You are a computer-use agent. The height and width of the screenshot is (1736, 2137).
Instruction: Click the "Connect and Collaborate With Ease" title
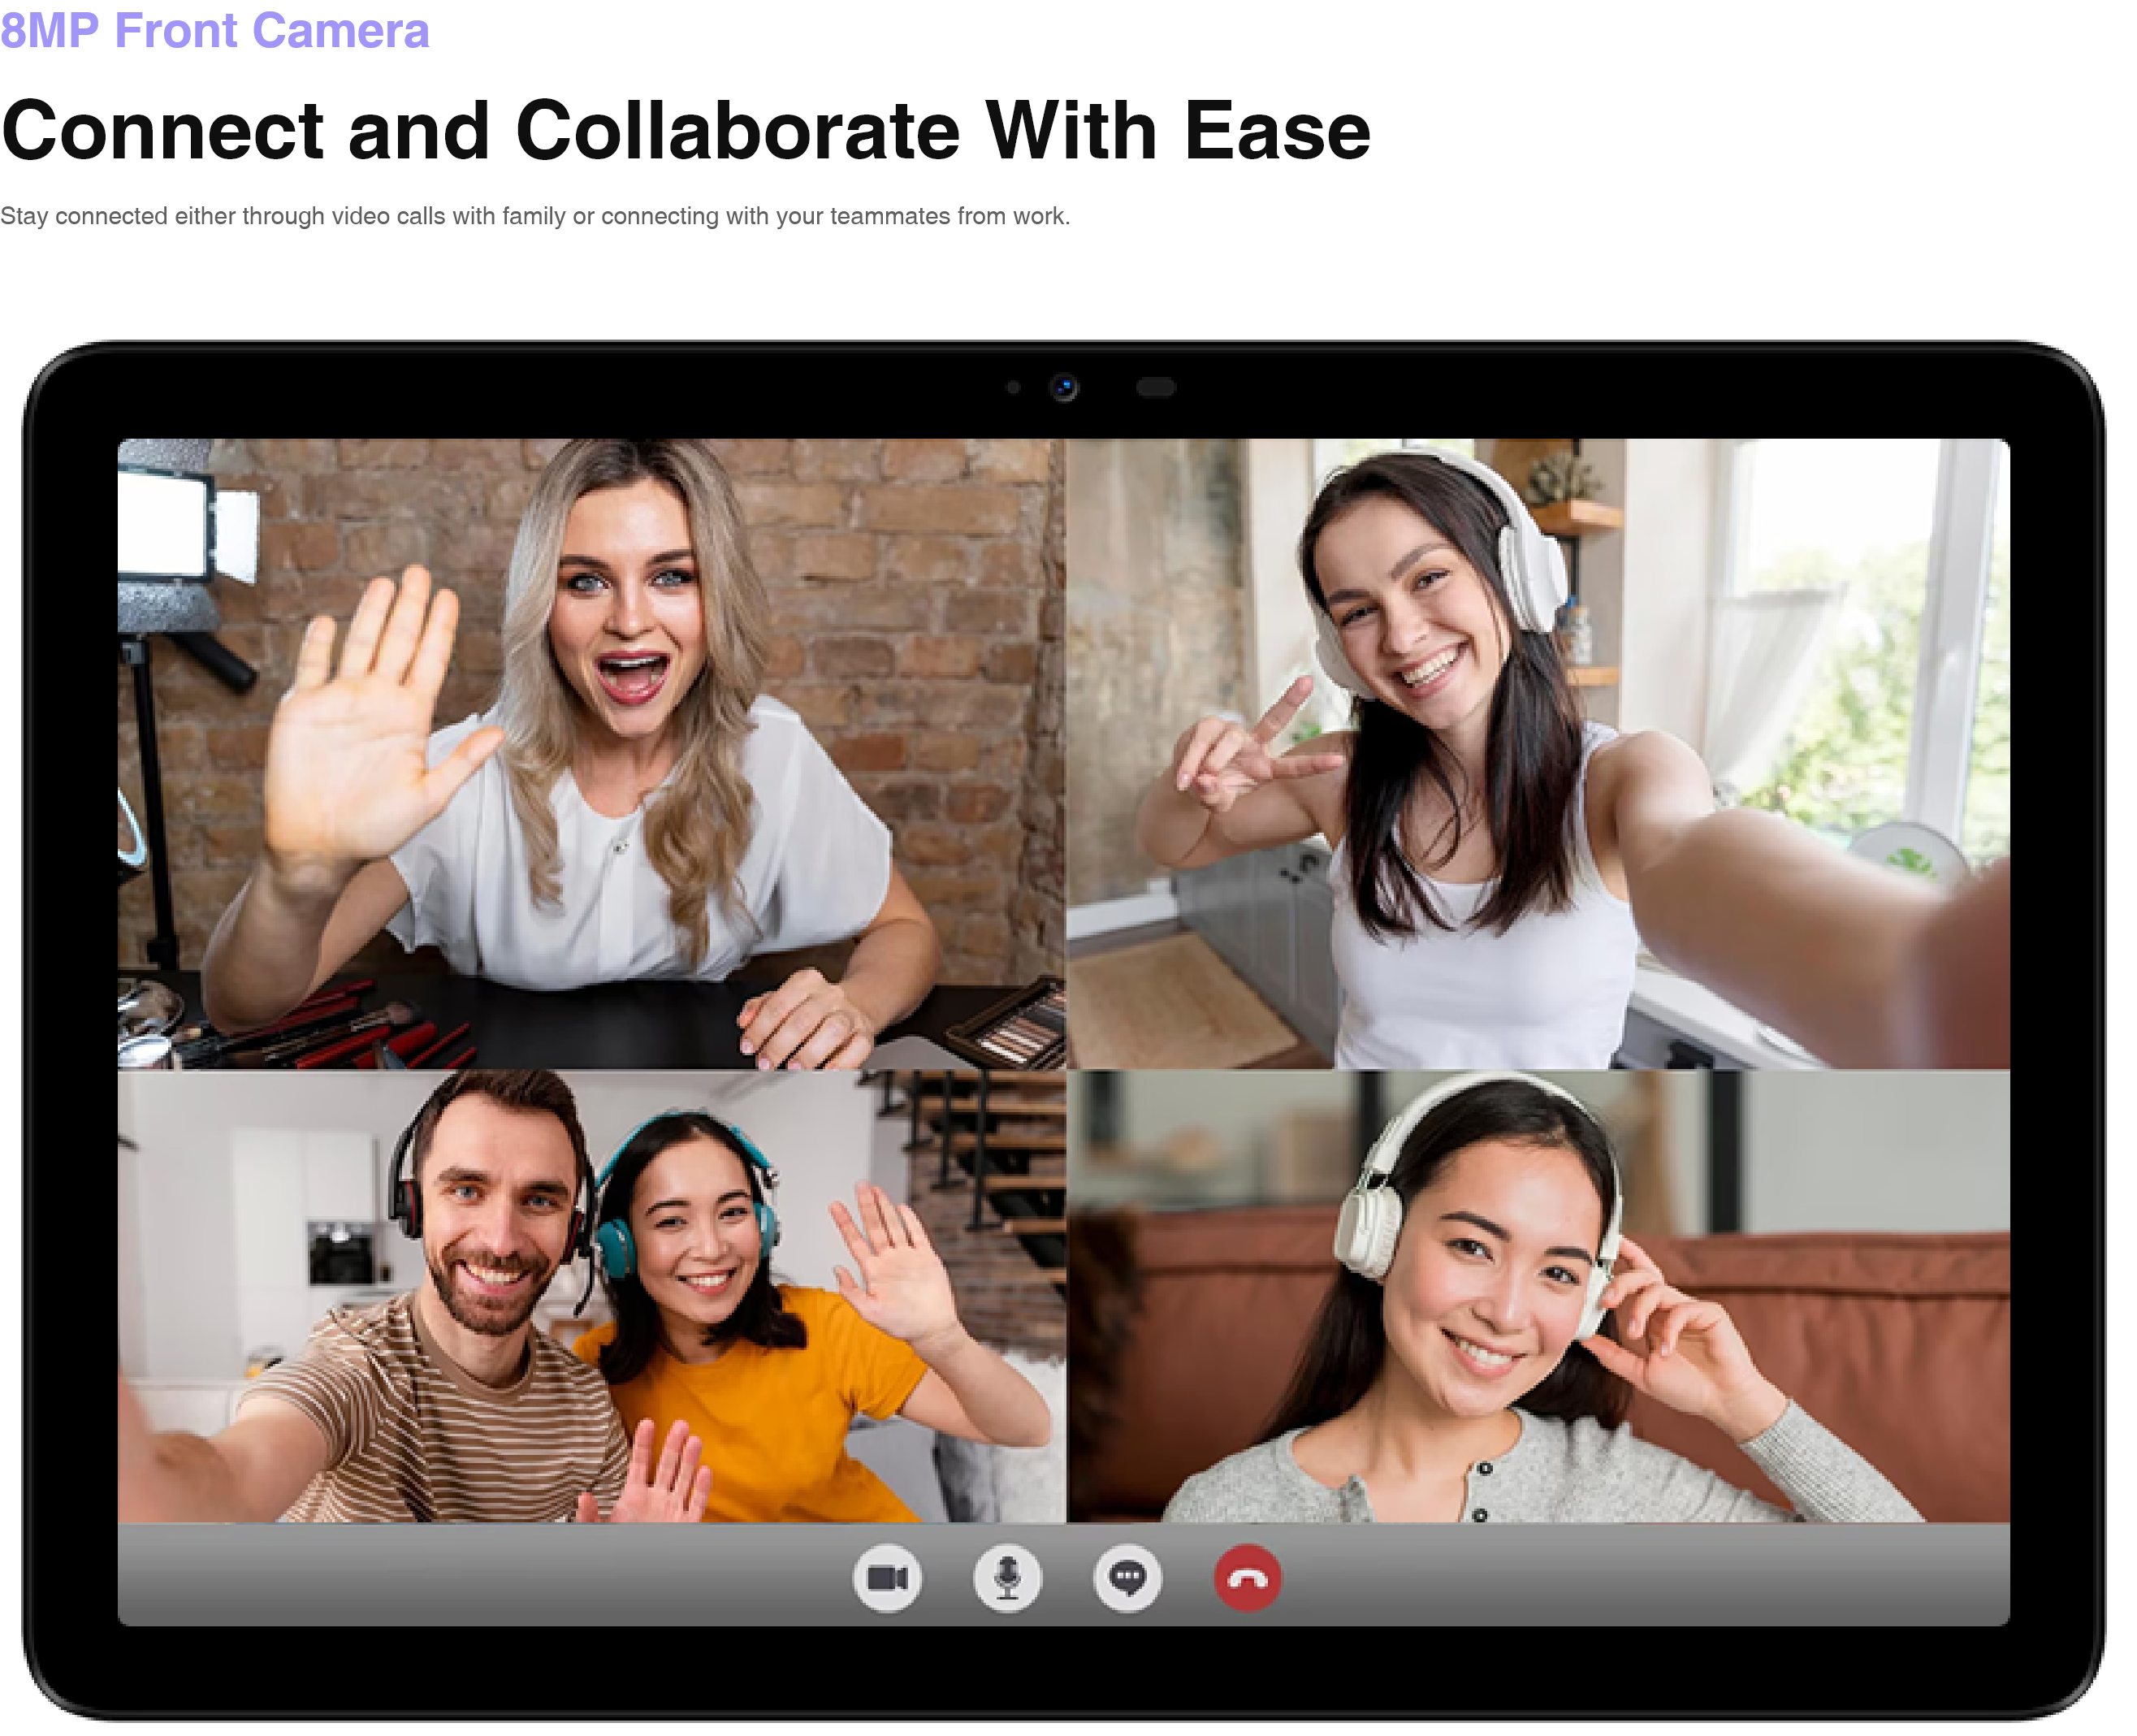tap(686, 131)
